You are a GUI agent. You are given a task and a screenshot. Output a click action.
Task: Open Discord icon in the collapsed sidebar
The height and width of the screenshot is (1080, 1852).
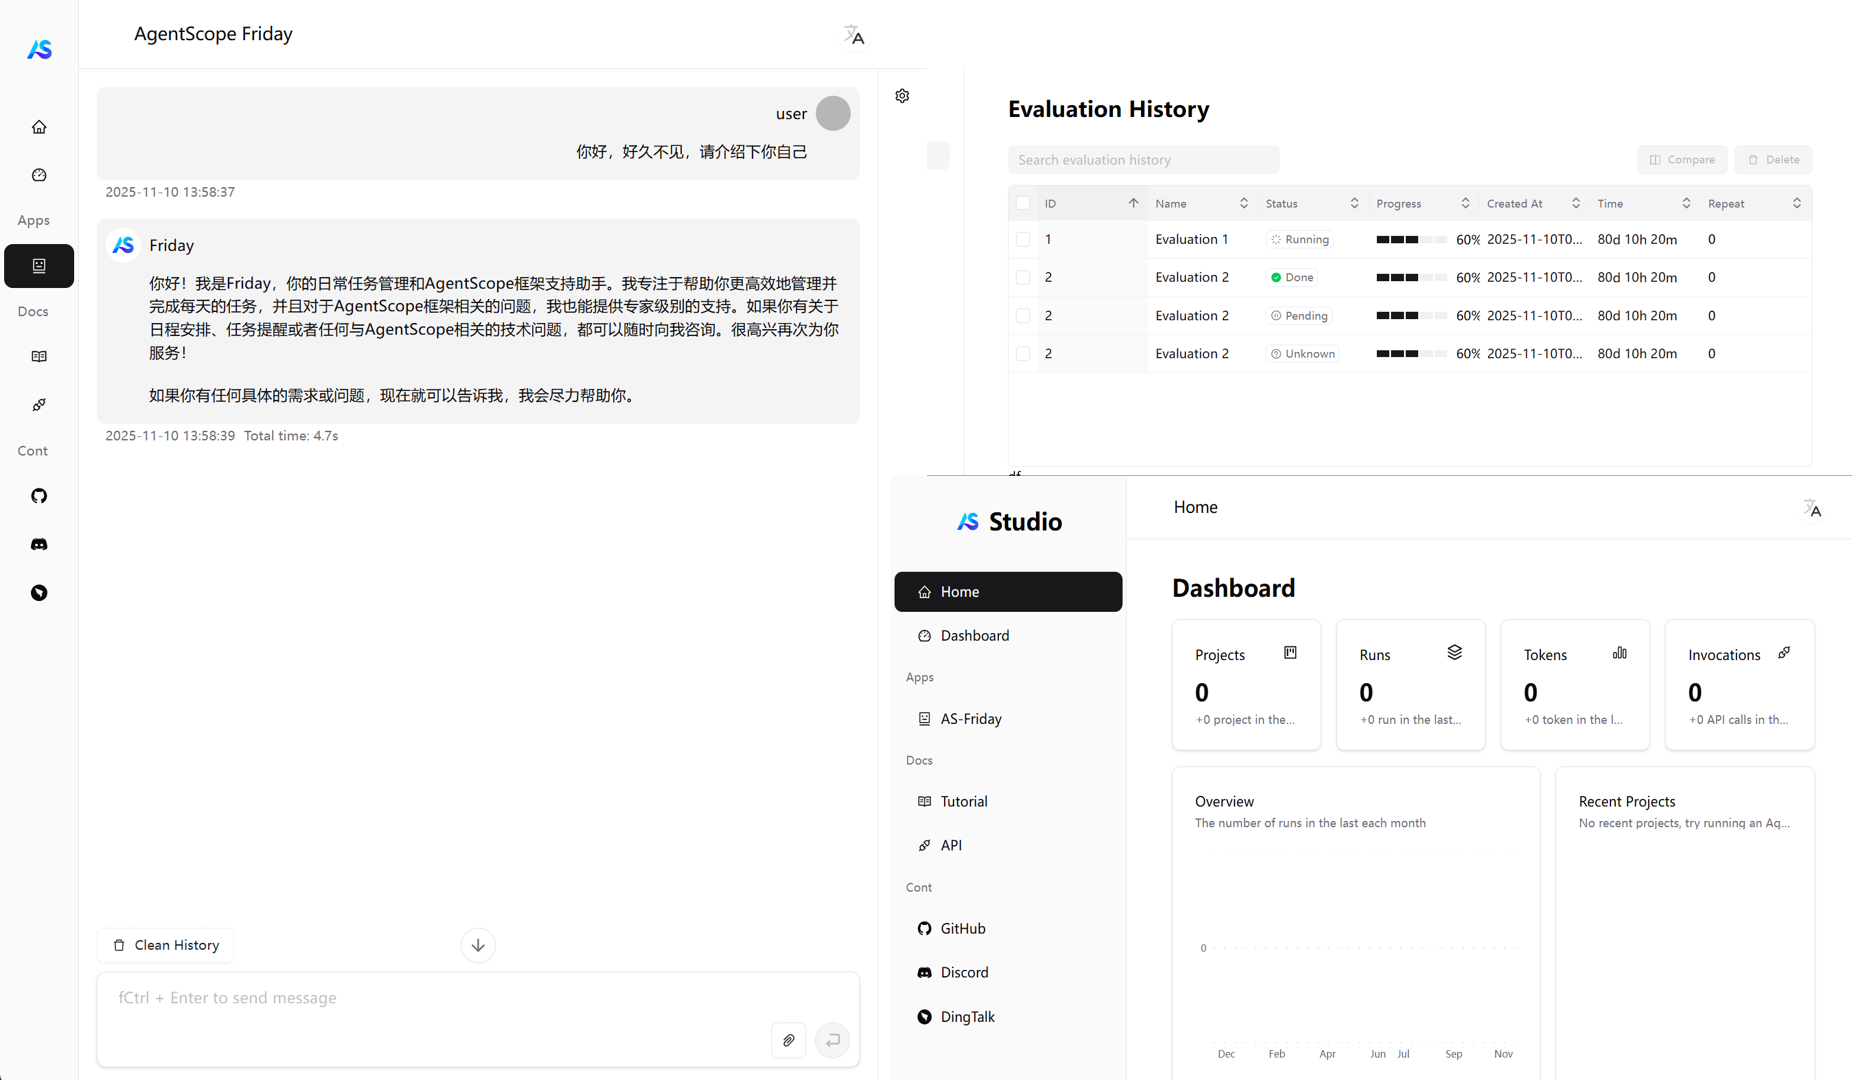tap(39, 544)
